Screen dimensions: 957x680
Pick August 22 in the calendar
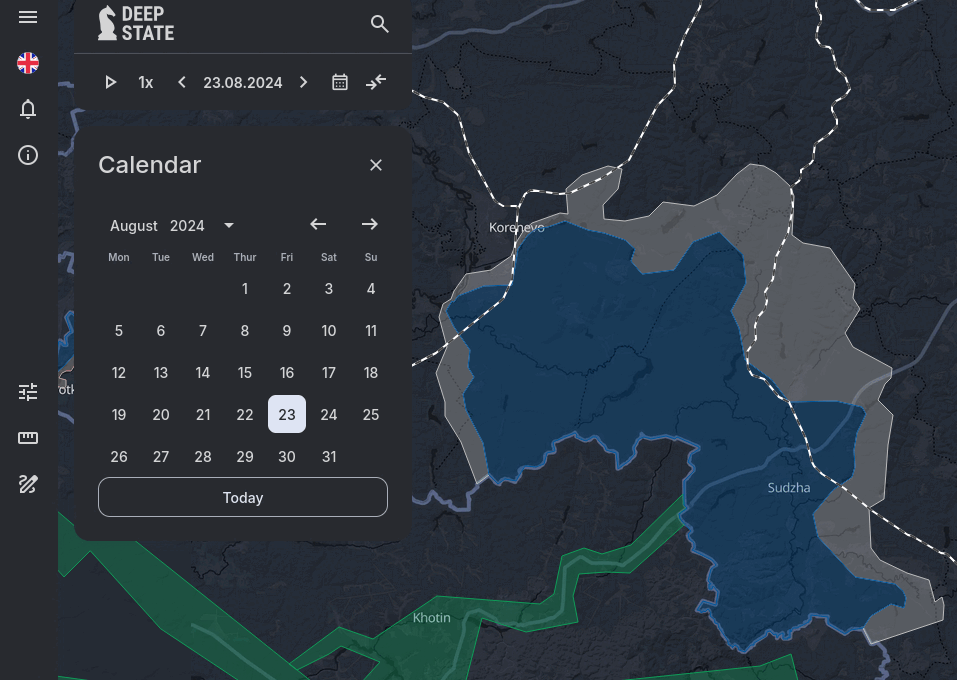pyautogui.click(x=245, y=414)
